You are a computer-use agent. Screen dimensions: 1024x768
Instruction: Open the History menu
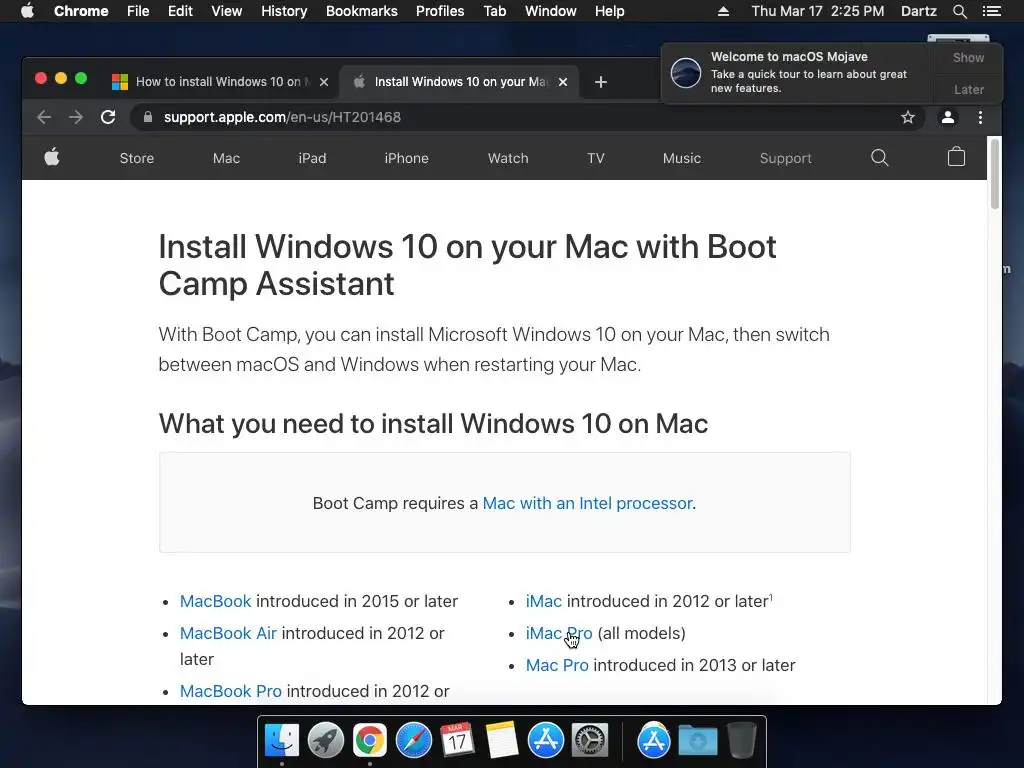tap(284, 11)
